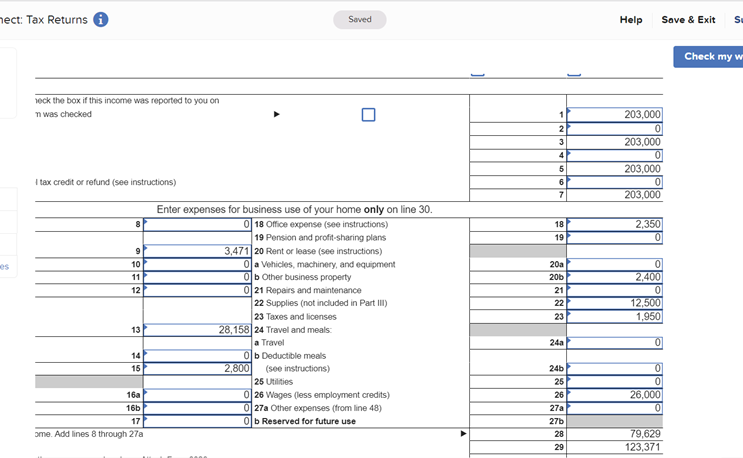This screenshot has width=743, height=458.
Task: Click the '26 Wages' label
Action: click(322, 395)
